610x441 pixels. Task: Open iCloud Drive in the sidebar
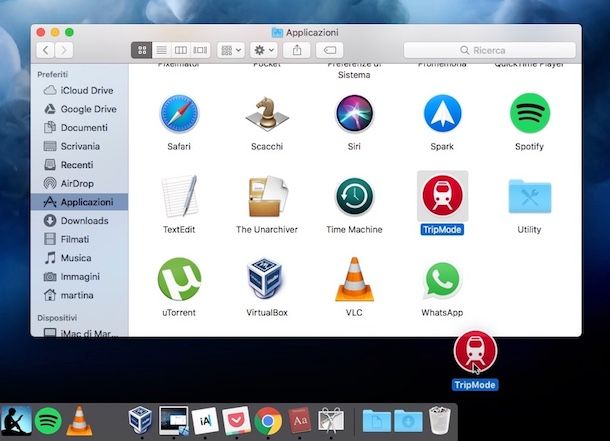pos(79,90)
